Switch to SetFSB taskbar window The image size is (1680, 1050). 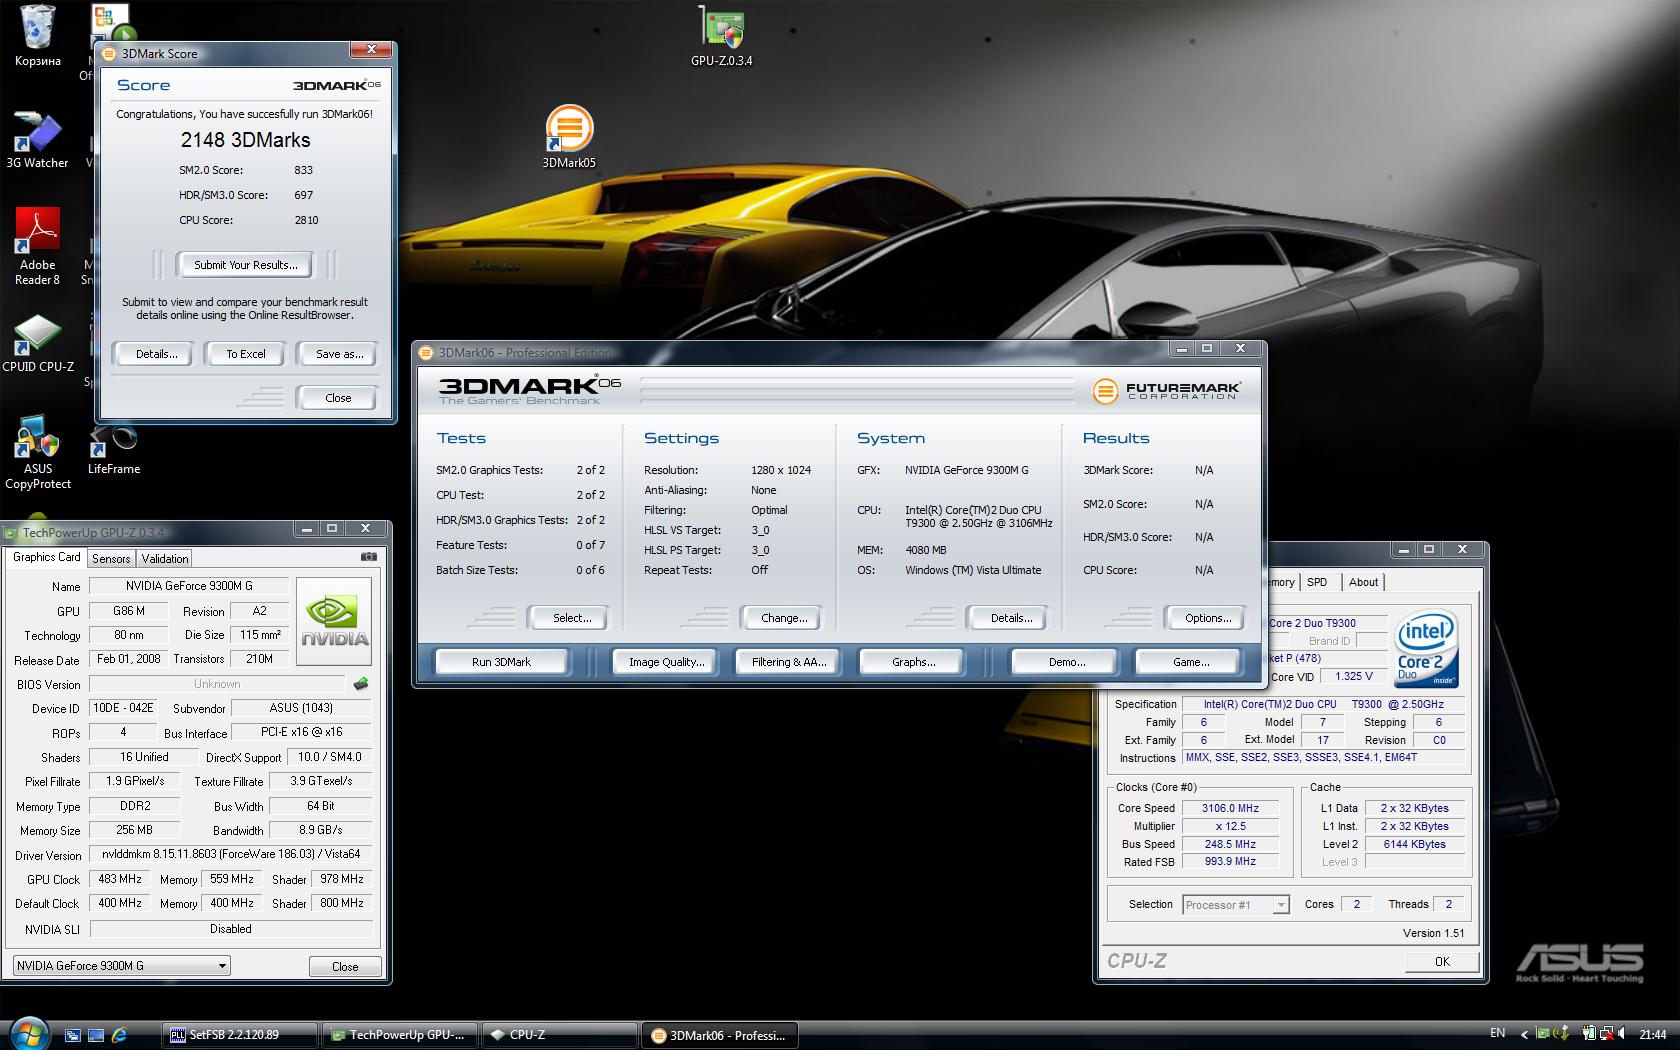pos(240,1035)
